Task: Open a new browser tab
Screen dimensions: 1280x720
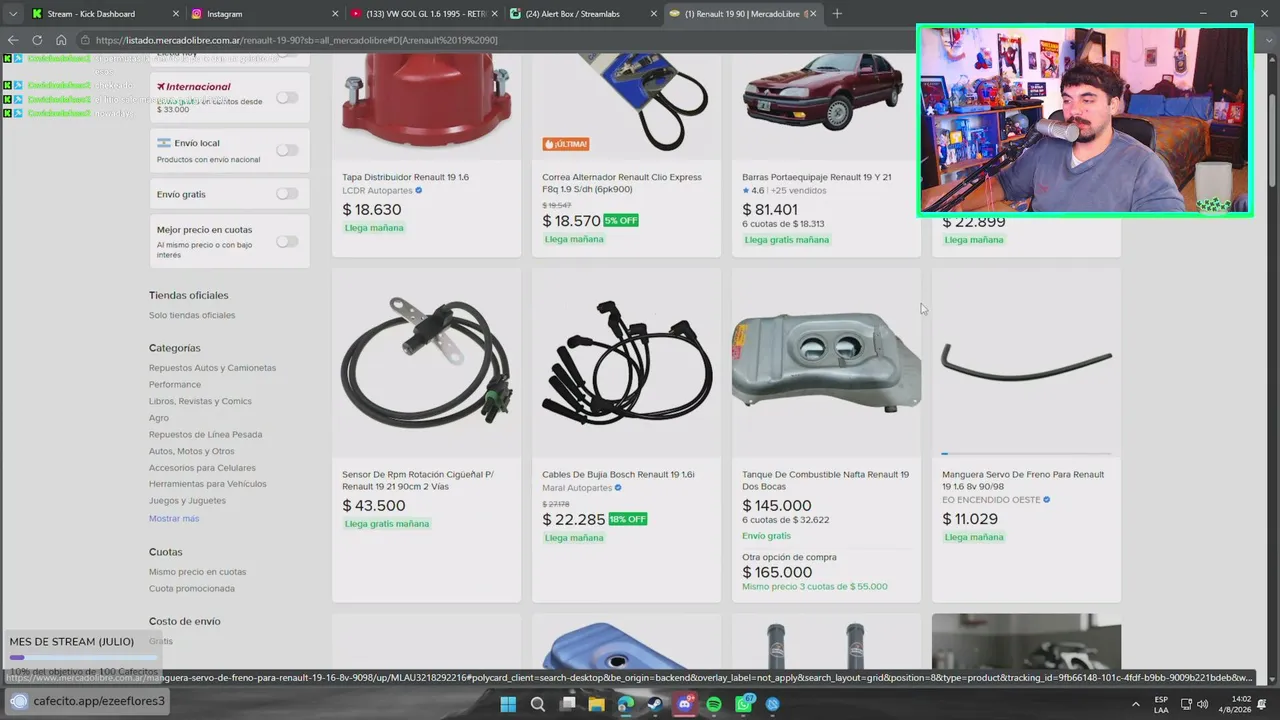Action: tap(837, 14)
